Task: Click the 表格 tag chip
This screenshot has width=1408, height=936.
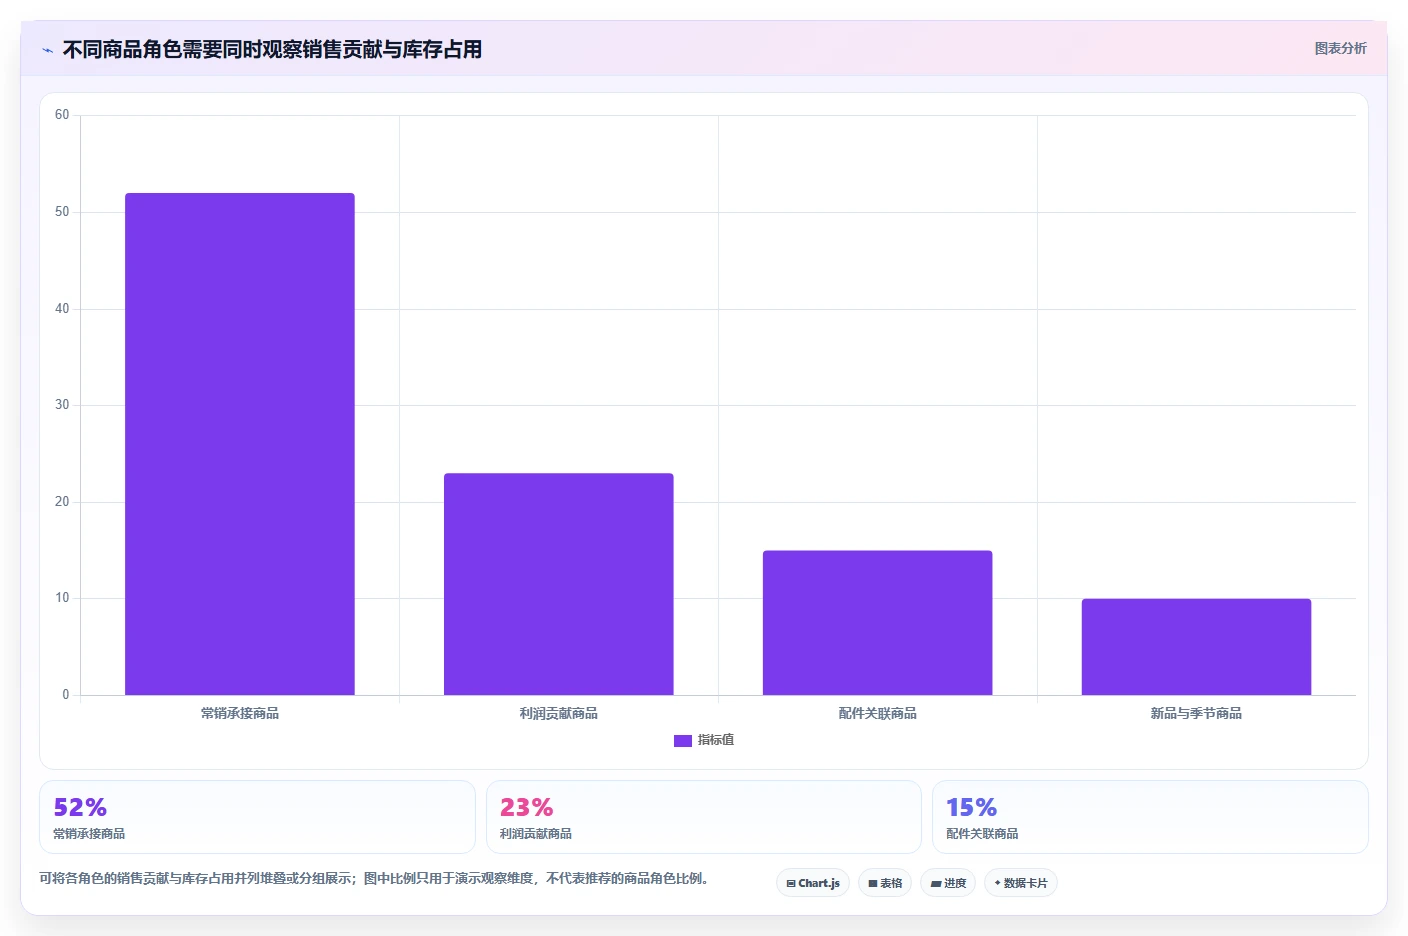Action: tap(885, 883)
